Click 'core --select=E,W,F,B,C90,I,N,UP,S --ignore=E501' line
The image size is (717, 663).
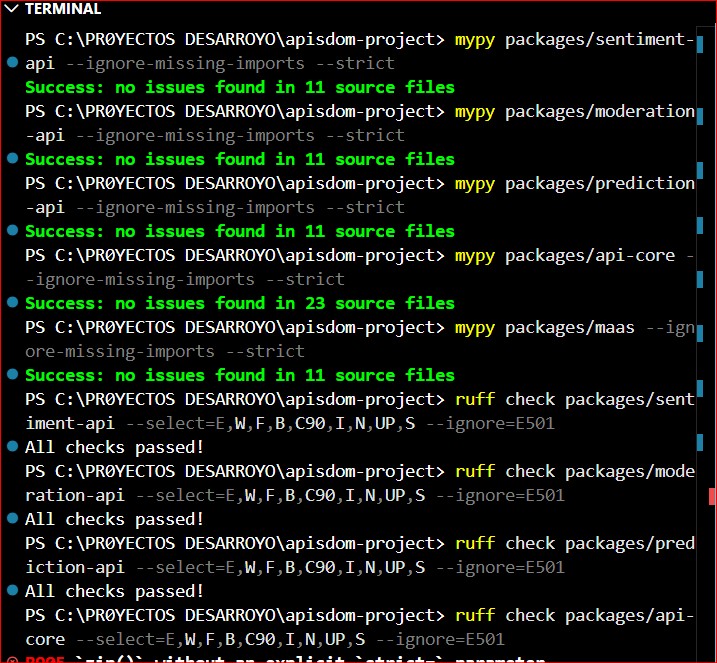point(265,640)
